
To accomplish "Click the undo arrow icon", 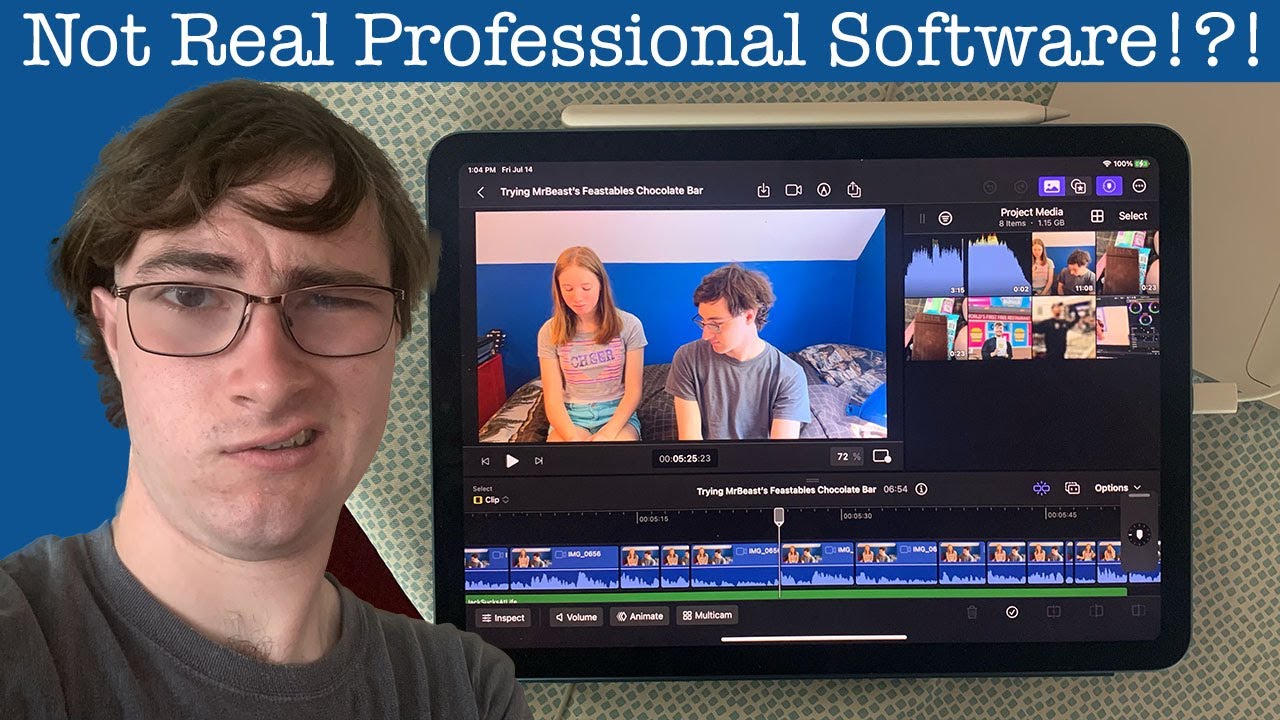I will 990,187.
